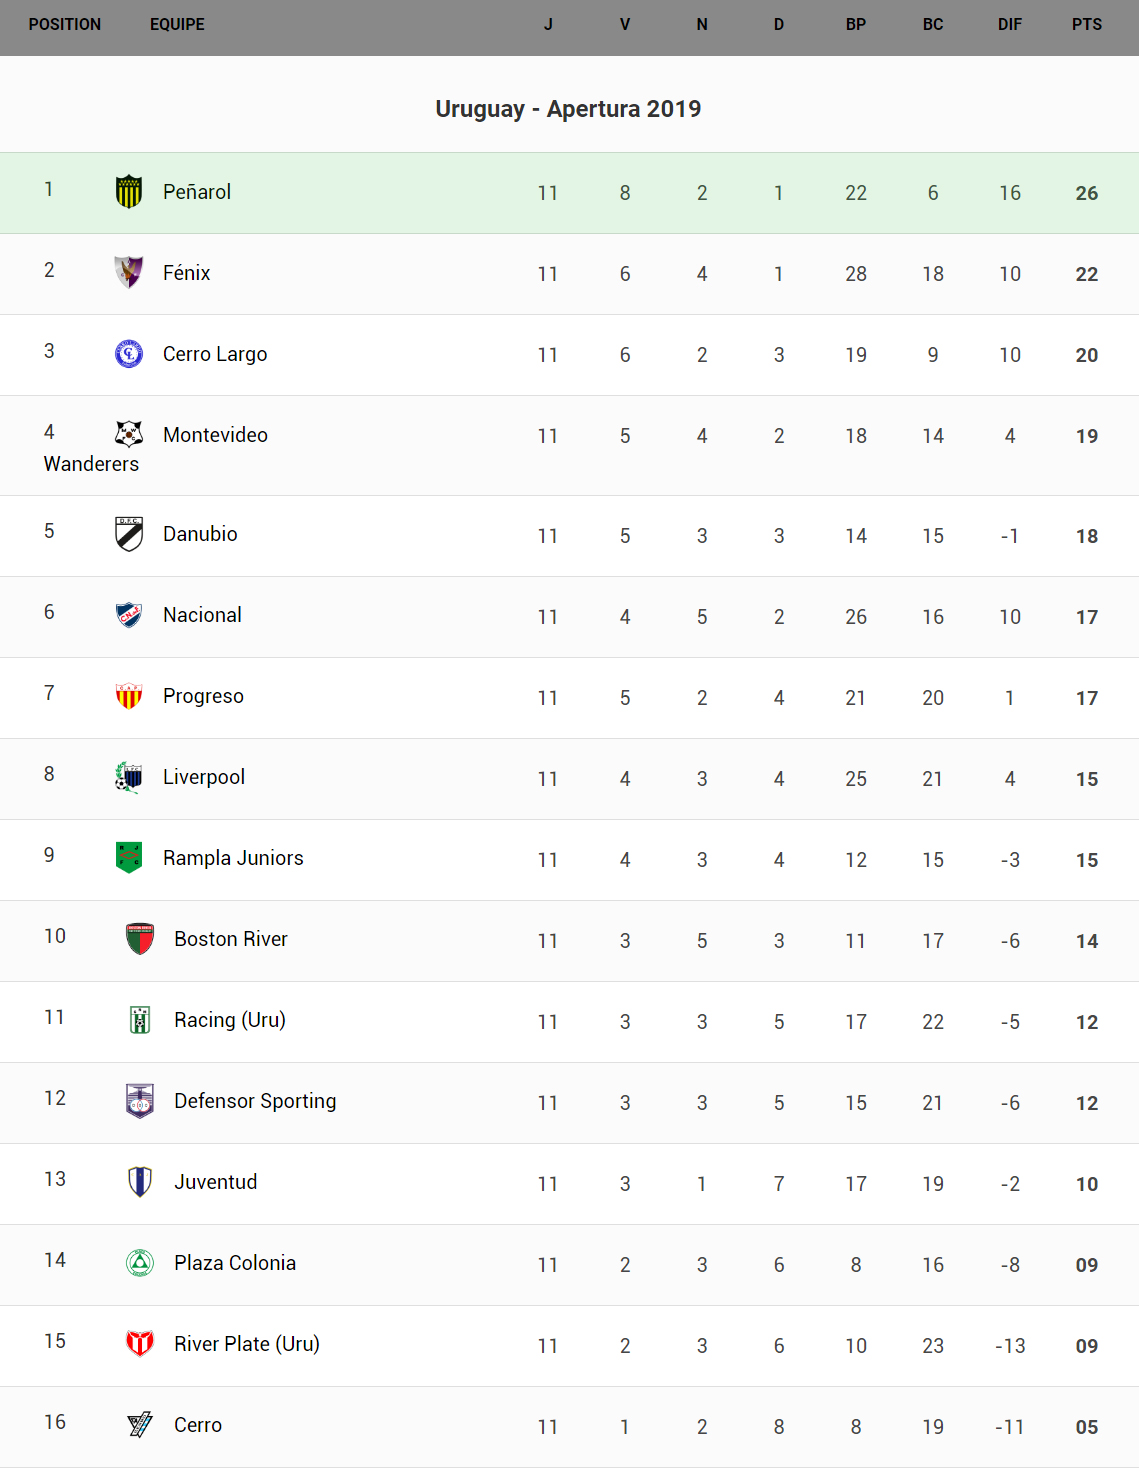
Task: Open the Racing (Uru) team link
Action: click(230, 1020)
